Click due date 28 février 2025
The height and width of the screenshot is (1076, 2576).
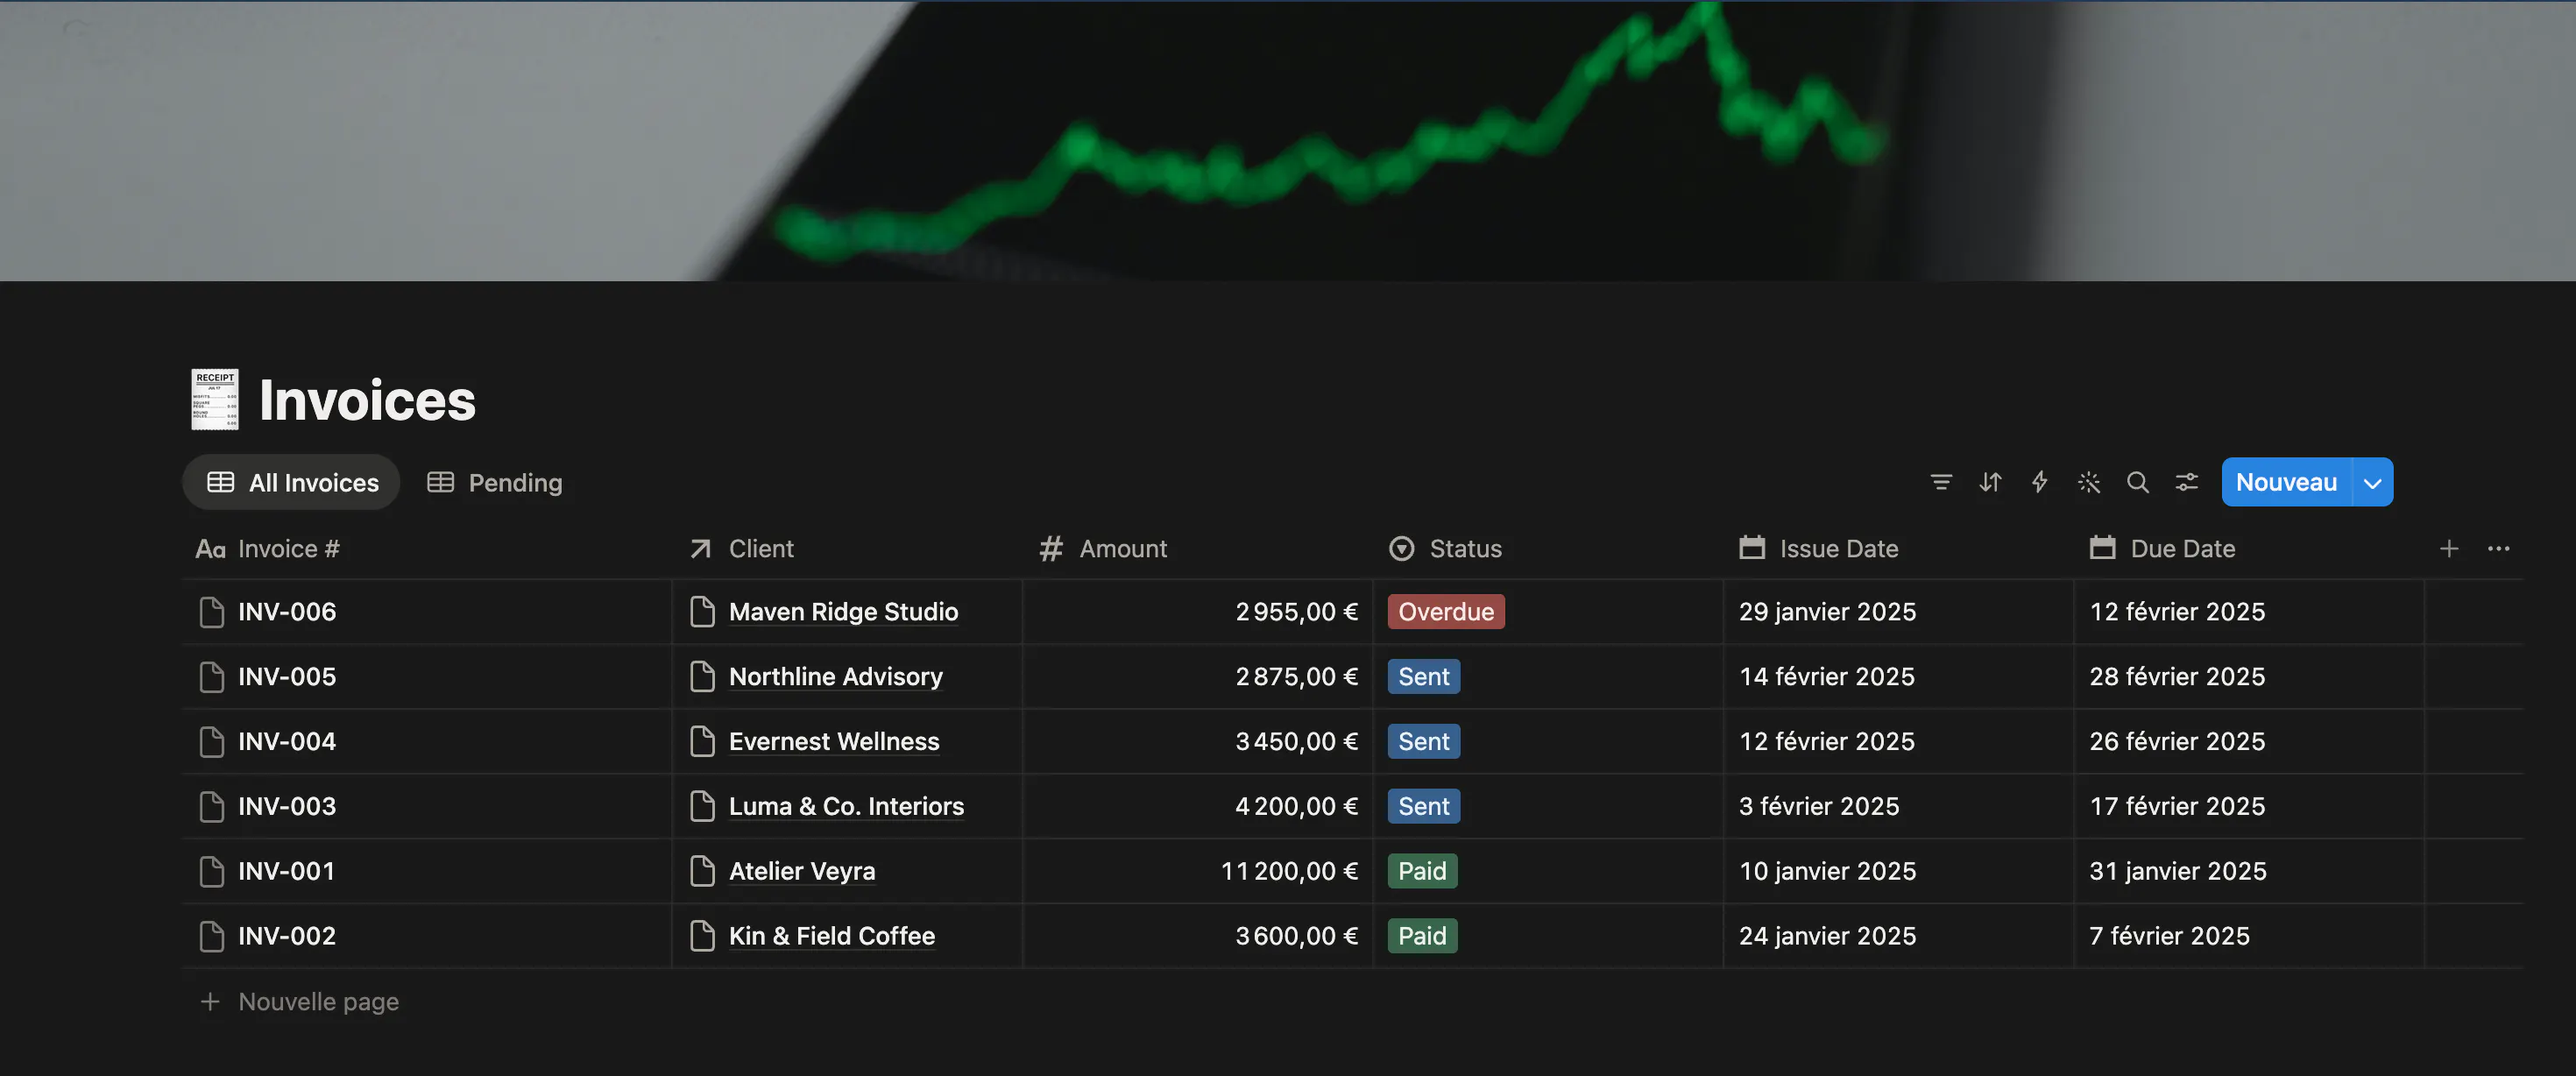2177,677
